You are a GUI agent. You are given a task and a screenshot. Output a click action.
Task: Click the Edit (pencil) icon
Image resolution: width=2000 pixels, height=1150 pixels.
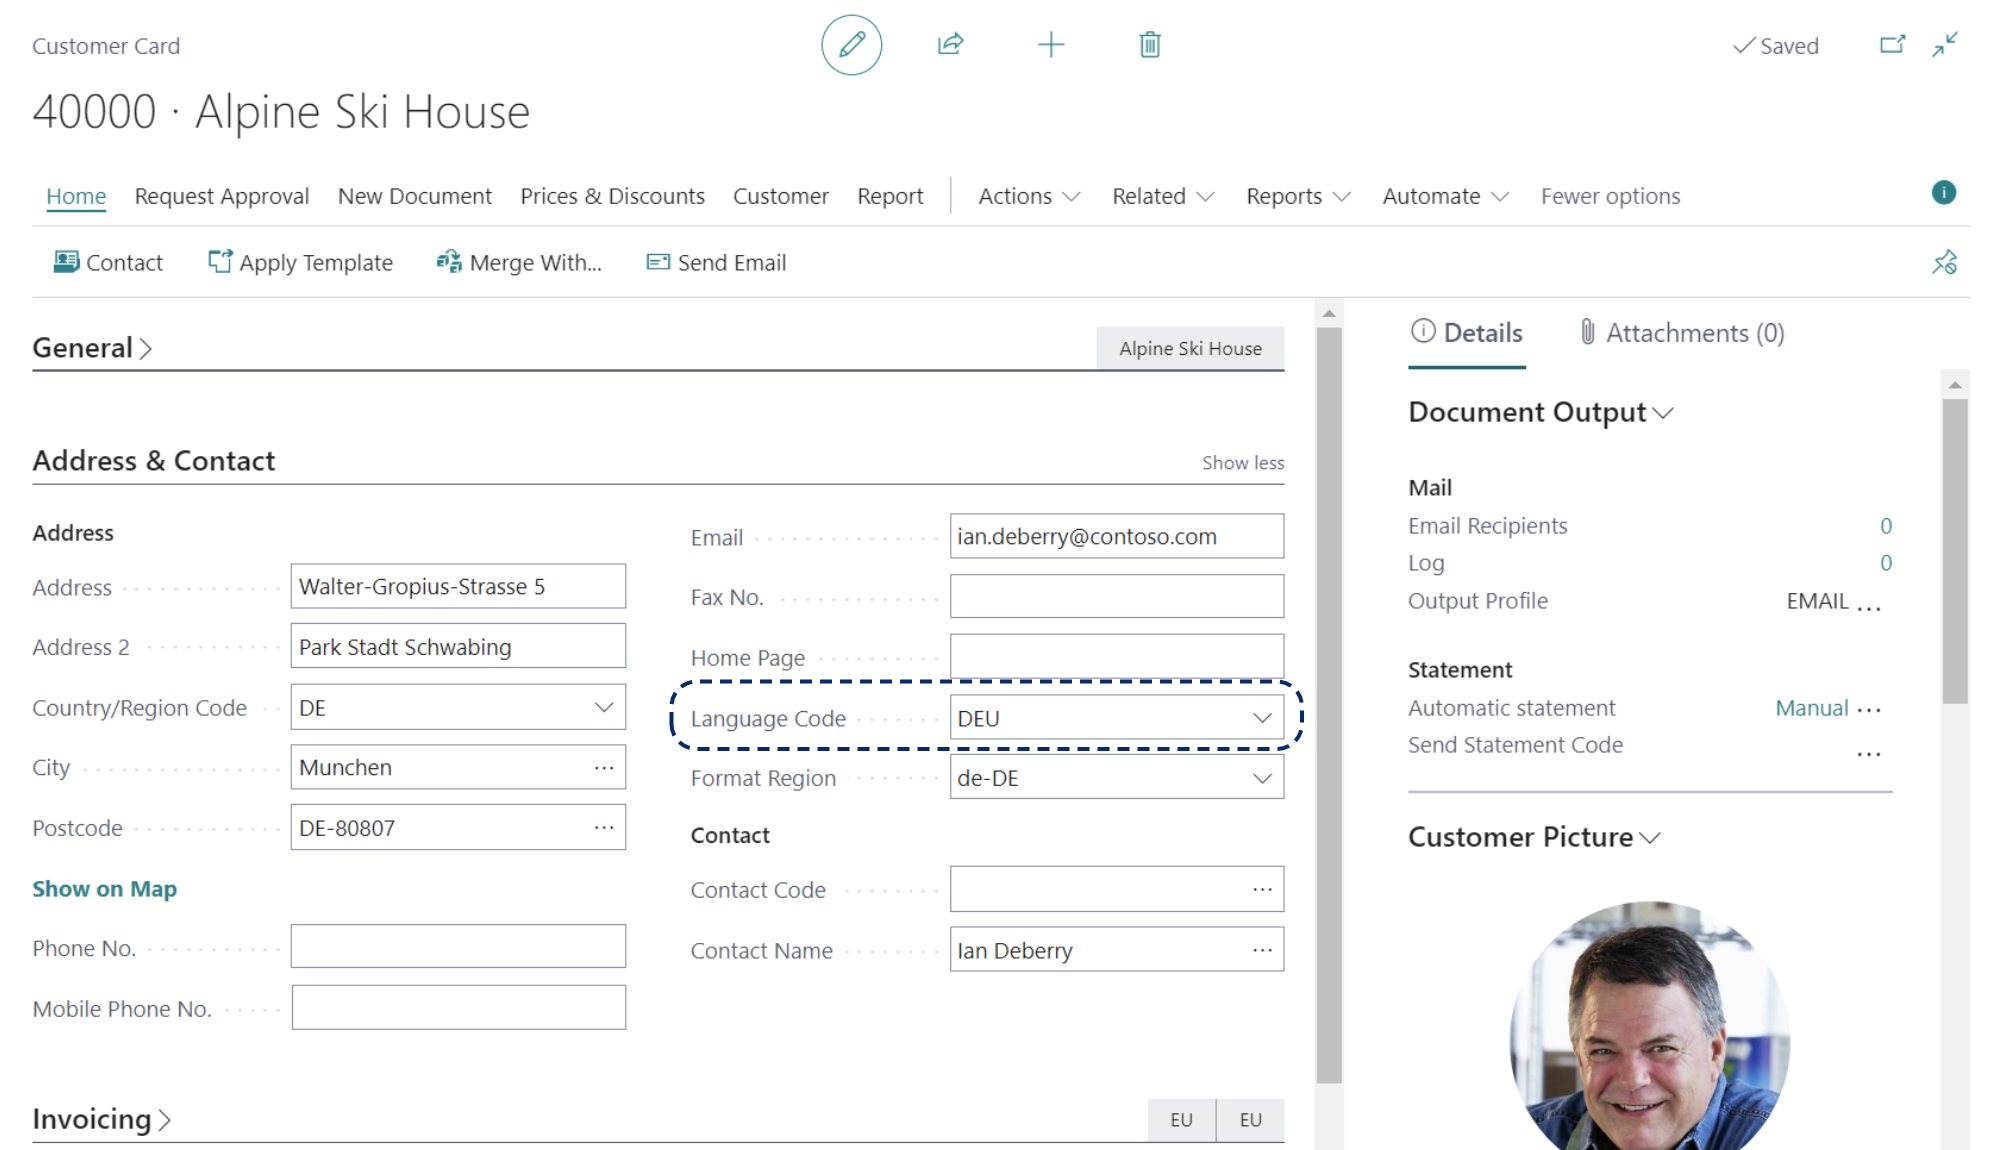pos(848,44)
